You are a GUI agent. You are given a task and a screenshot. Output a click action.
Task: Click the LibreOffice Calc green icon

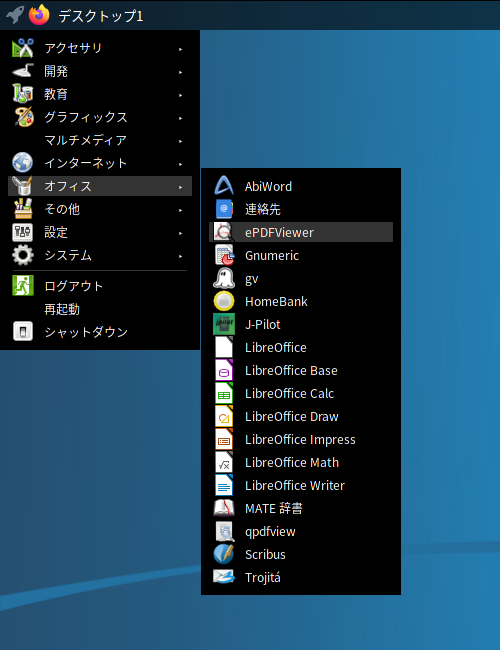tap(224, 393)
